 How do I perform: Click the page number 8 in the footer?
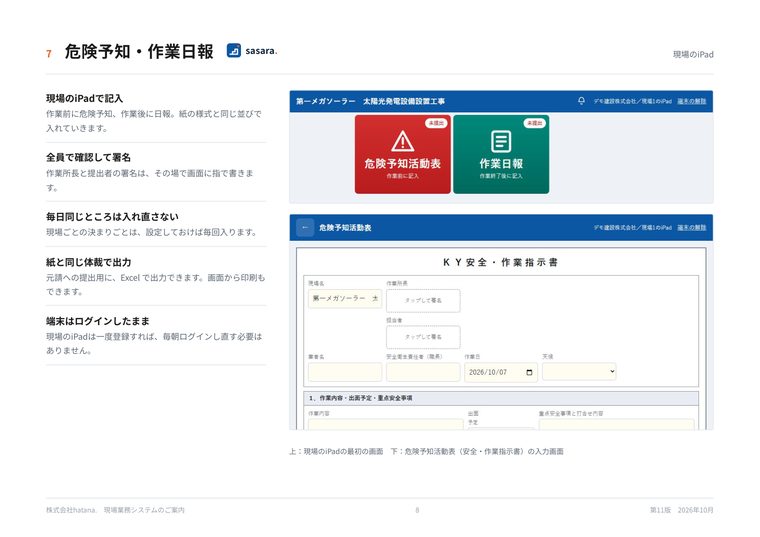tap(417, 510)
